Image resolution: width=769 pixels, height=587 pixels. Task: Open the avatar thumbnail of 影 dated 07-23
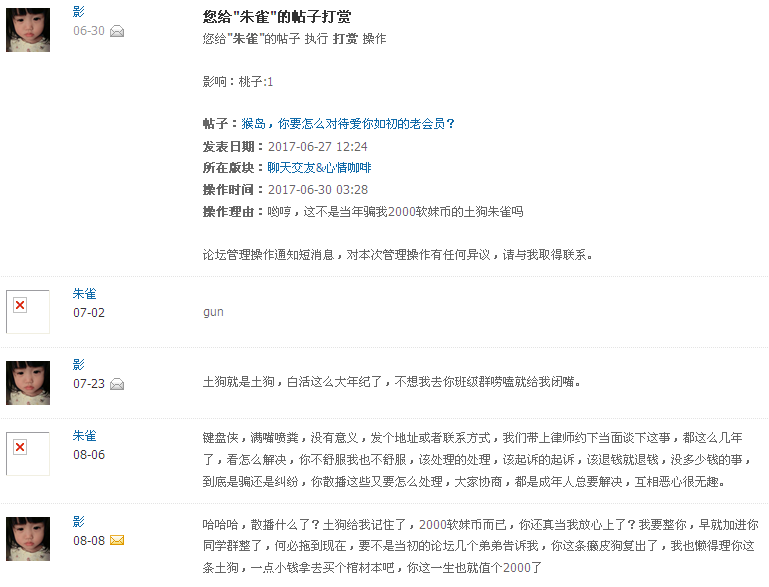point(28,383)
